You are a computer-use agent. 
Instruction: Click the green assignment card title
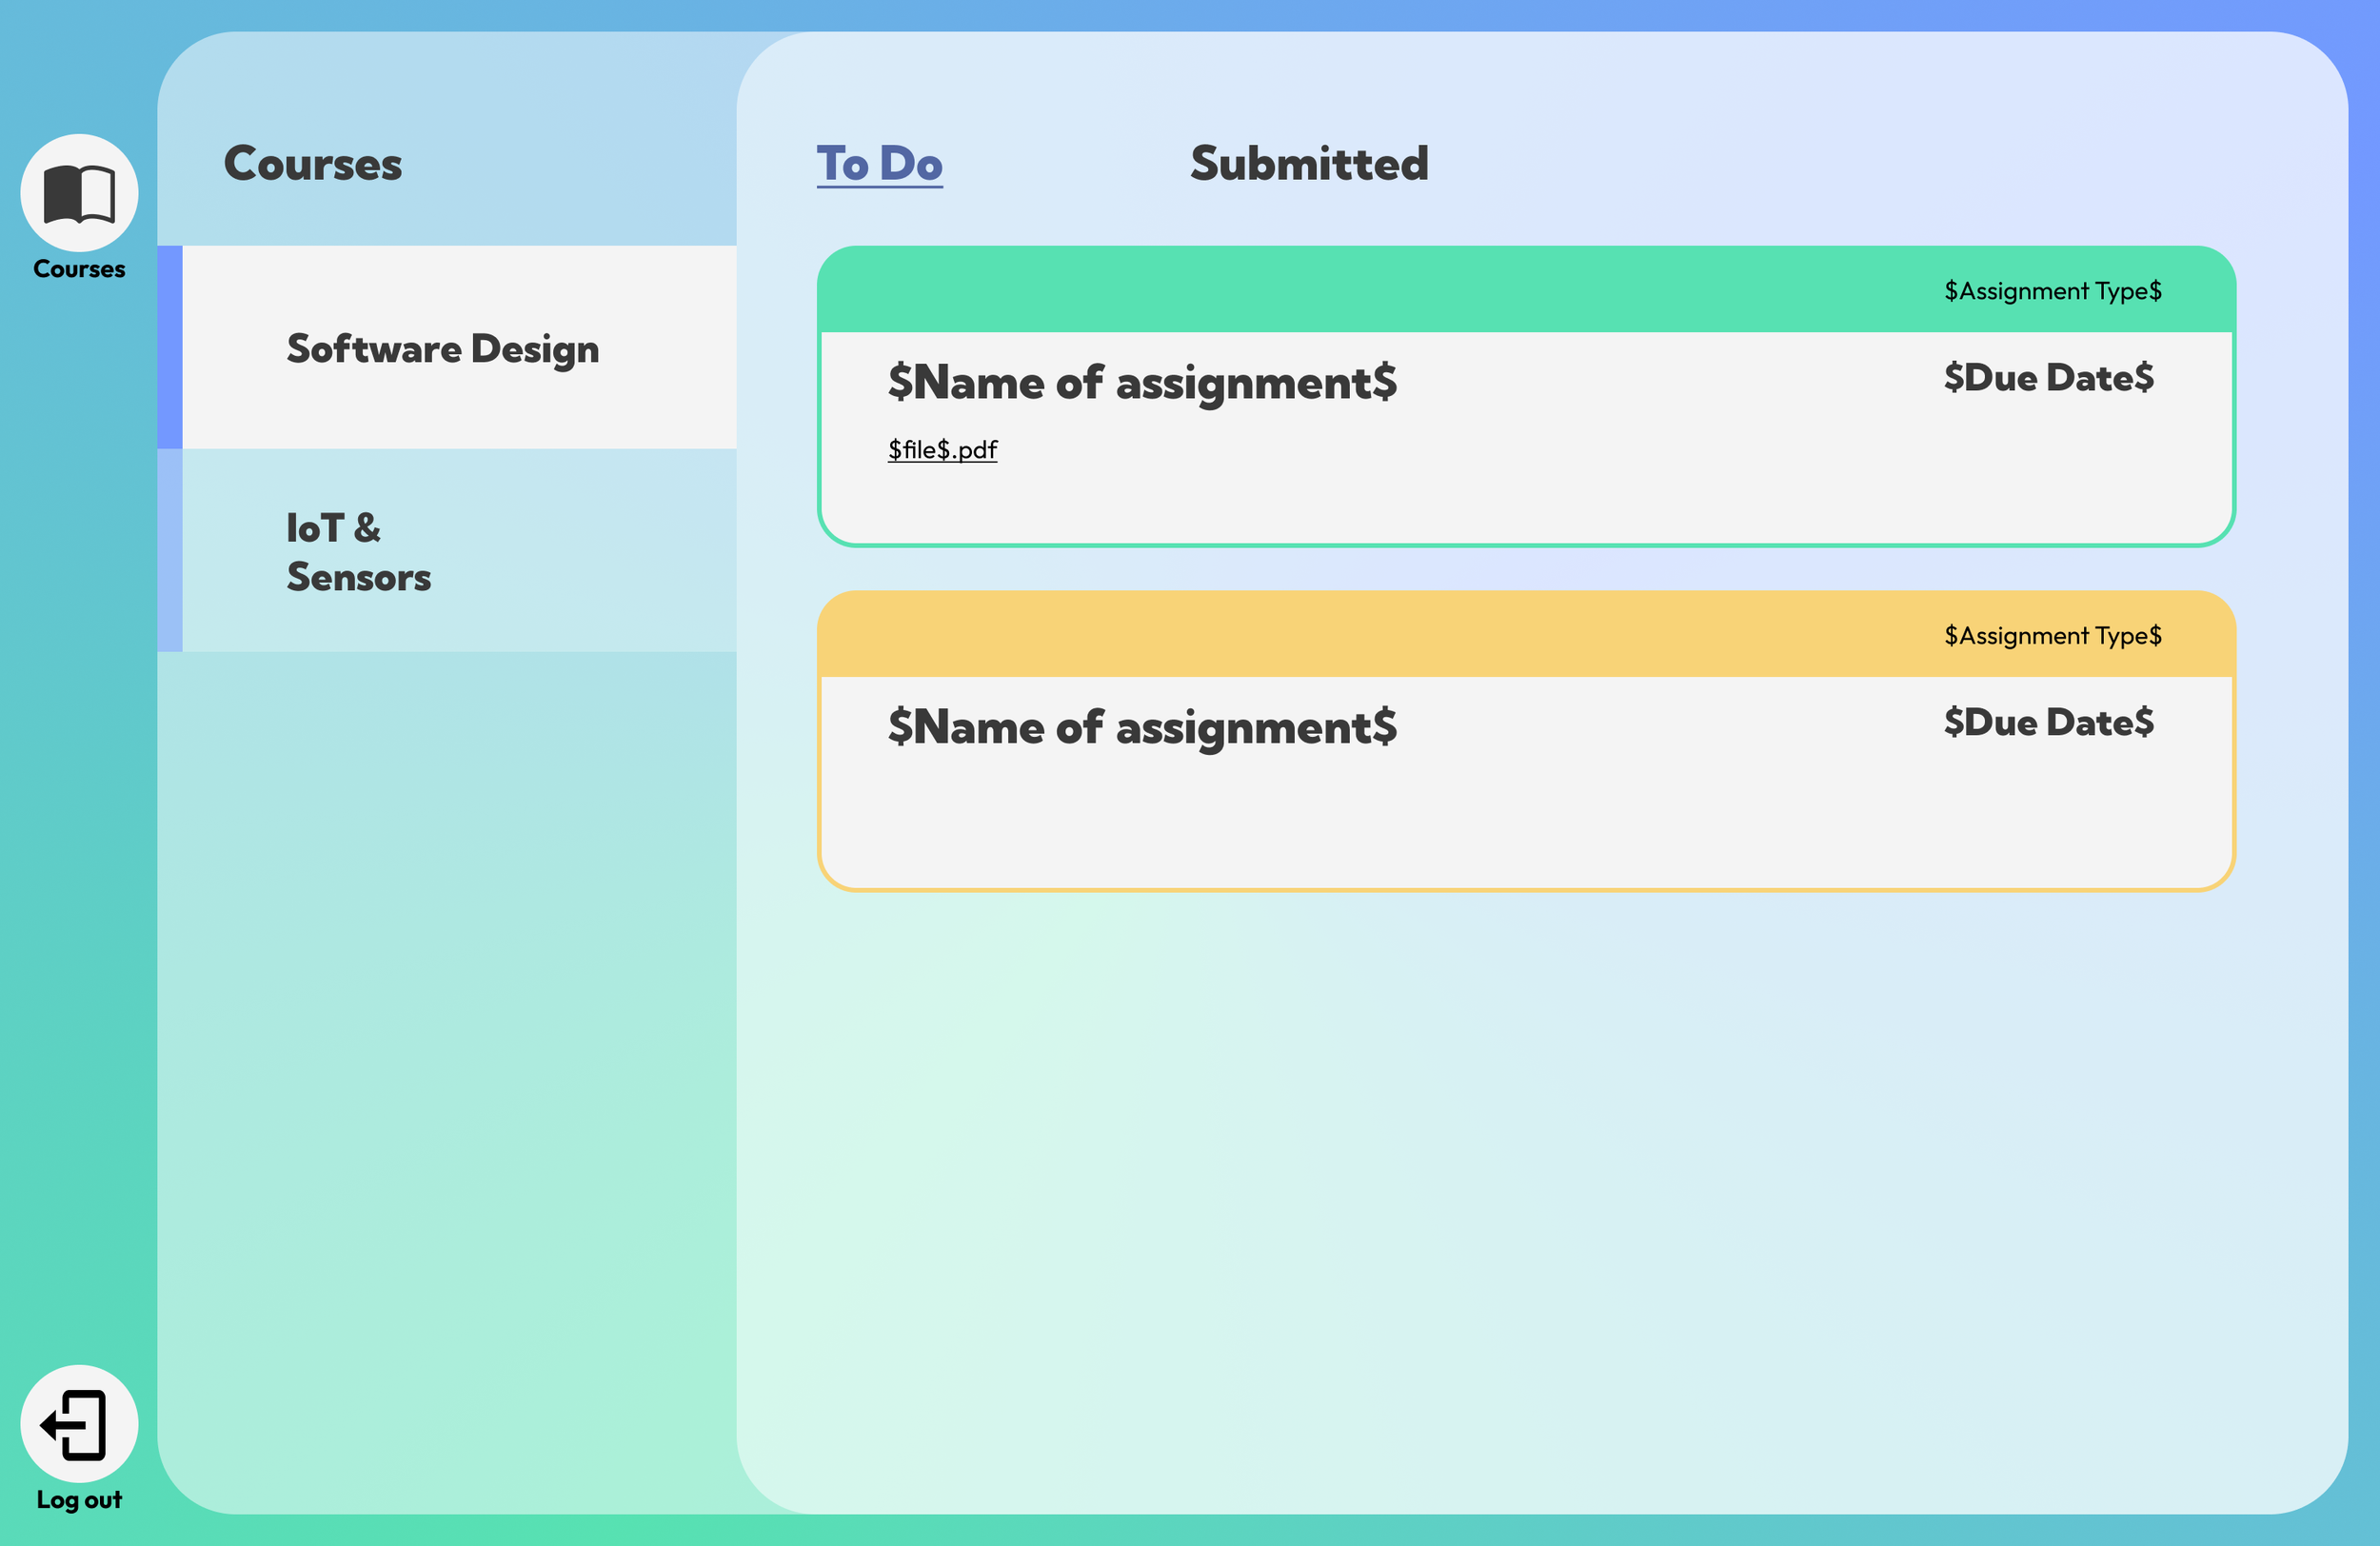[1142, 382]
